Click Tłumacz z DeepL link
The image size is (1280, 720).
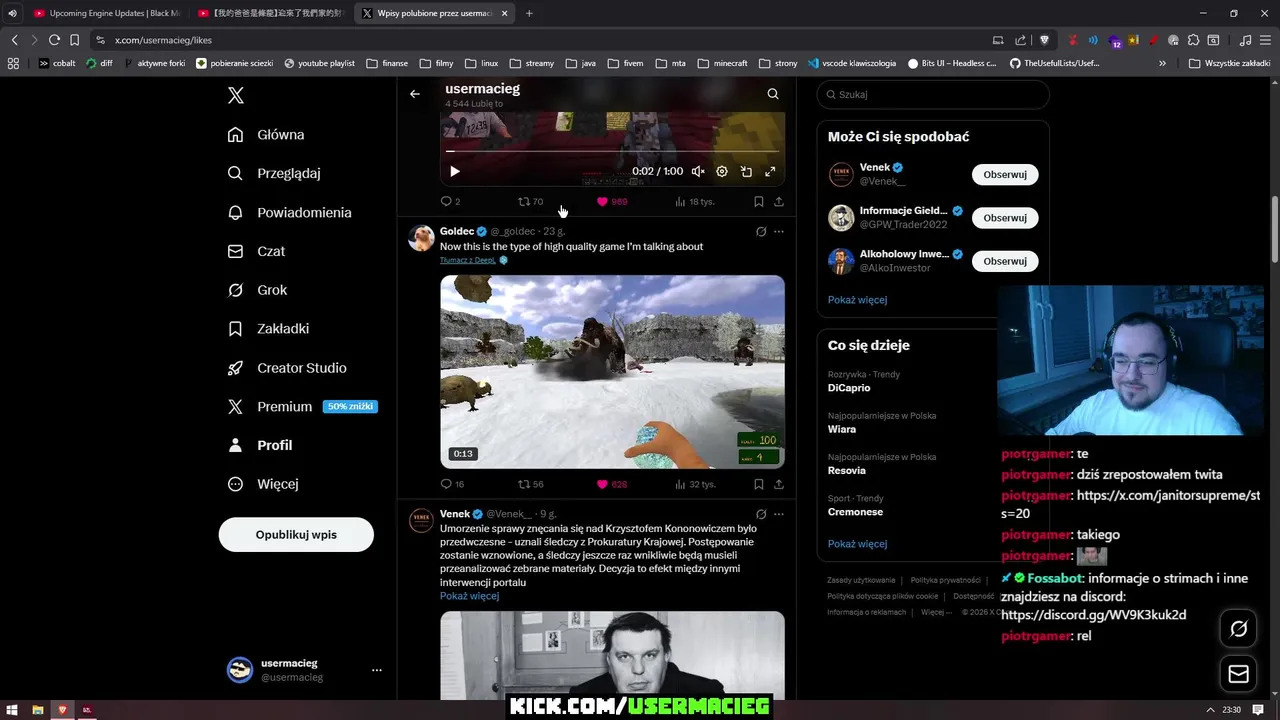468,260
